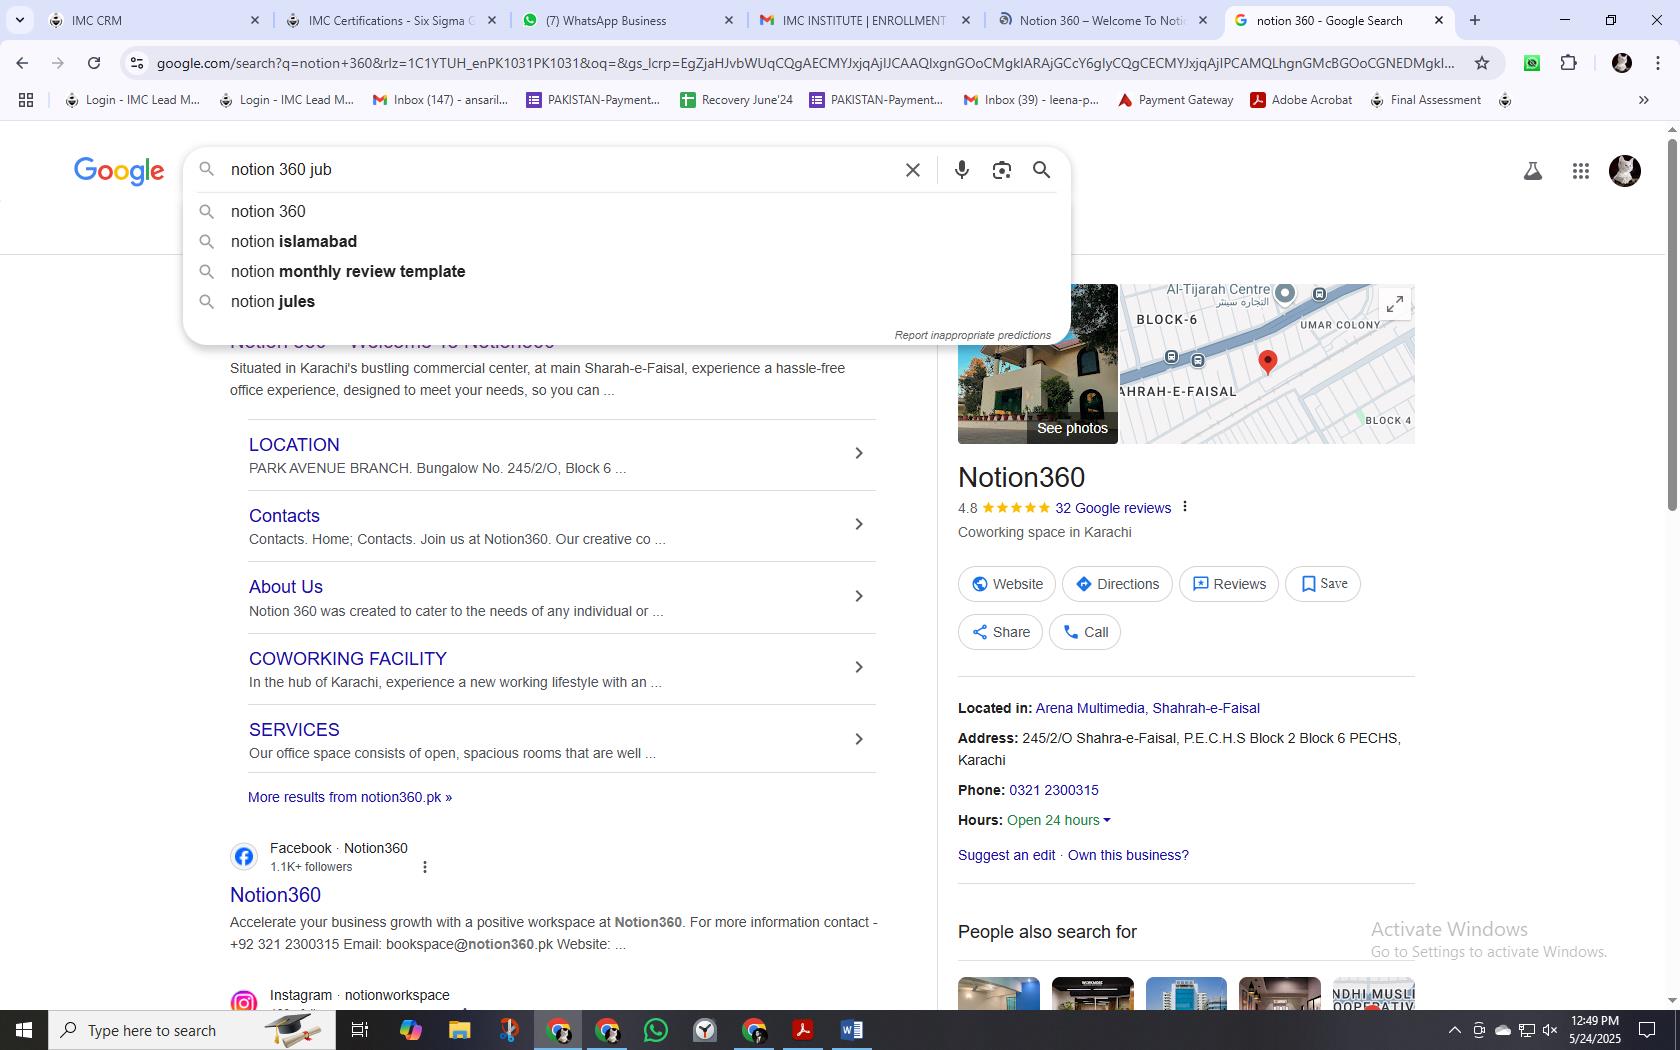
Task: Expand Contacts sitelink chevron
Action: 858,524
